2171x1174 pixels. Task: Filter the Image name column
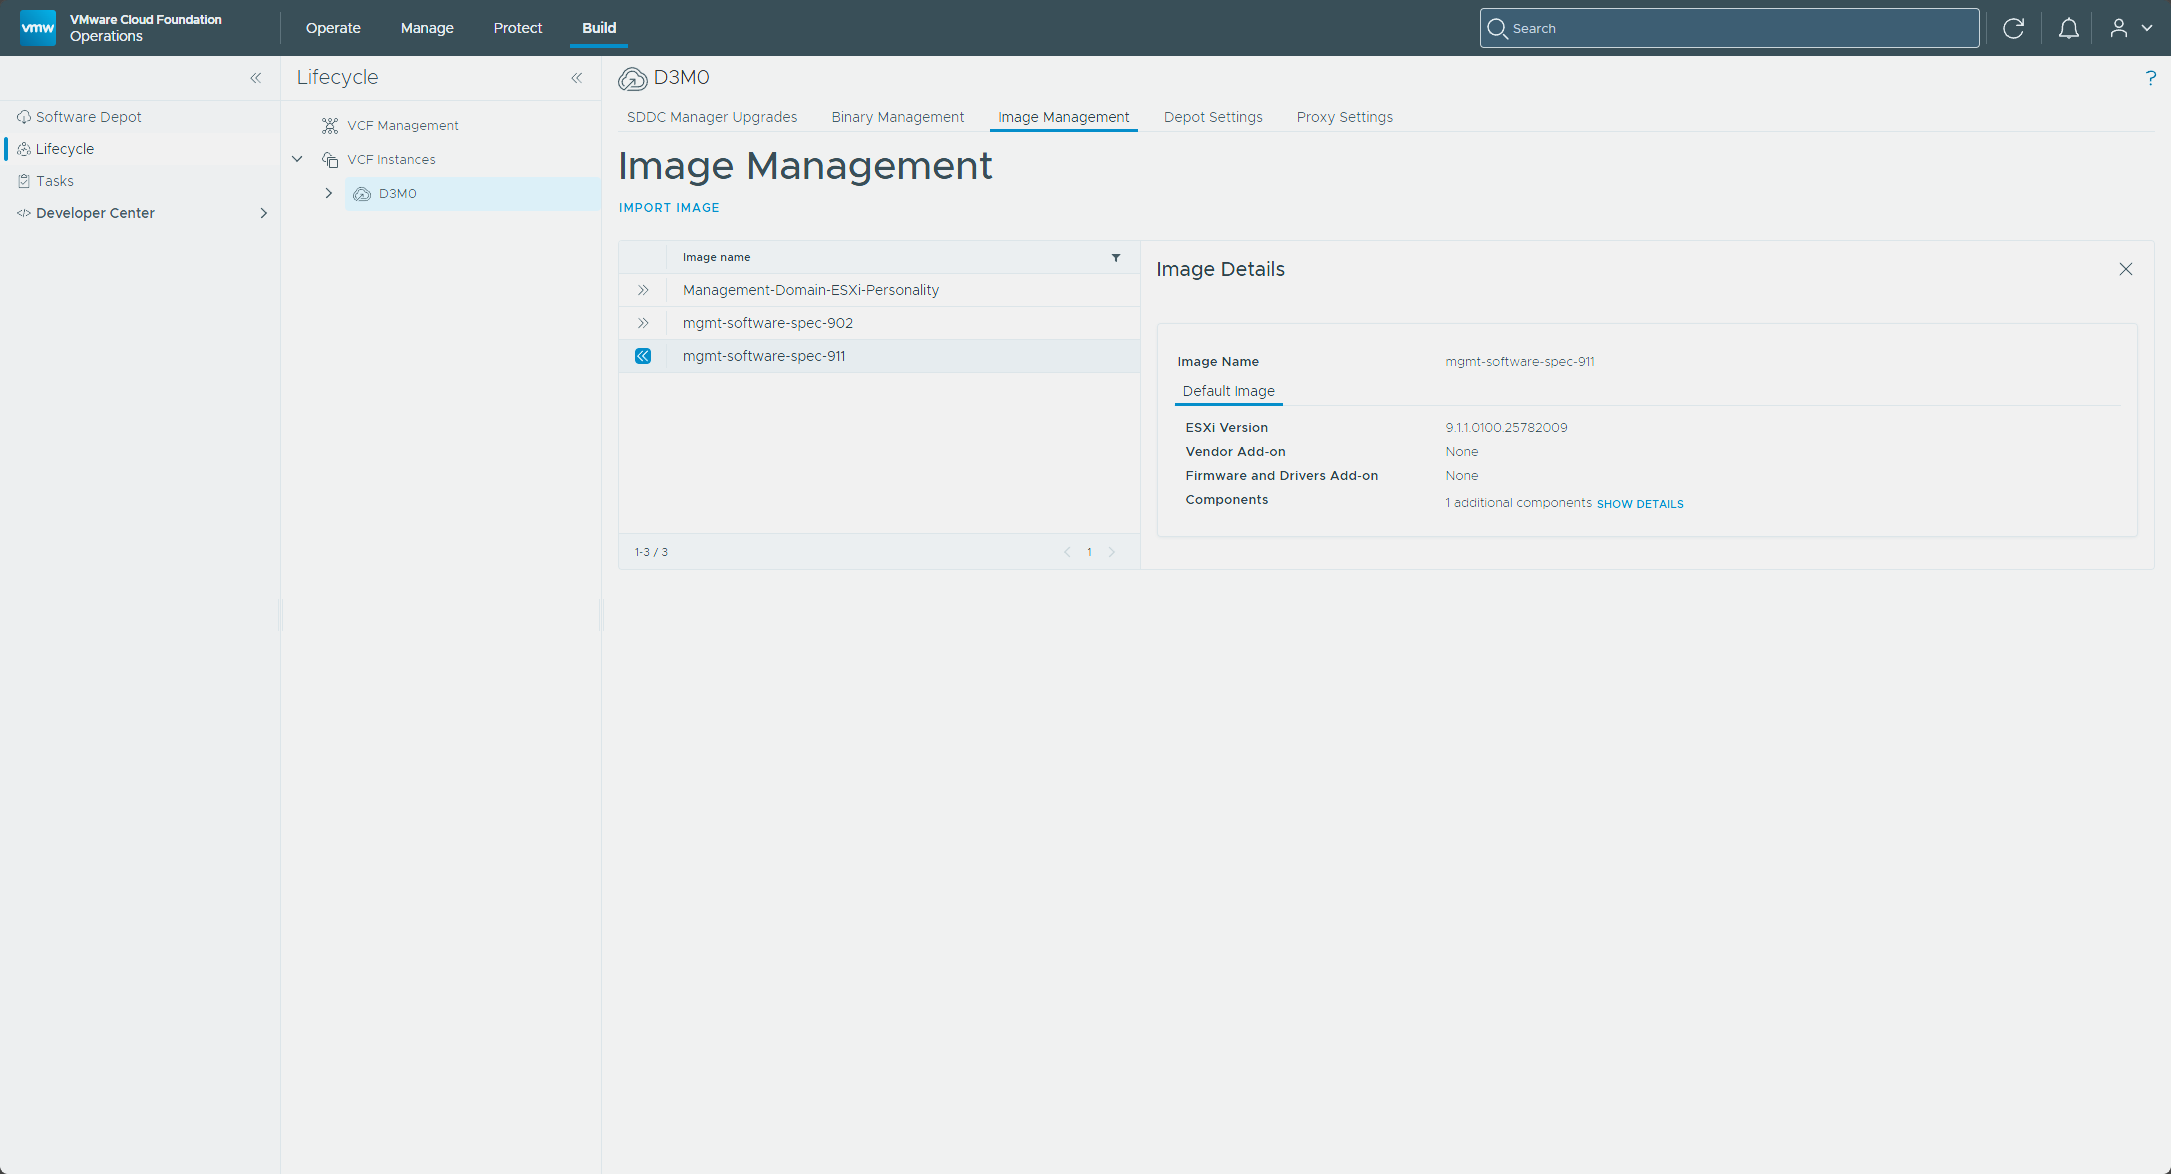pyautogui.click(x=1116, y=258)
